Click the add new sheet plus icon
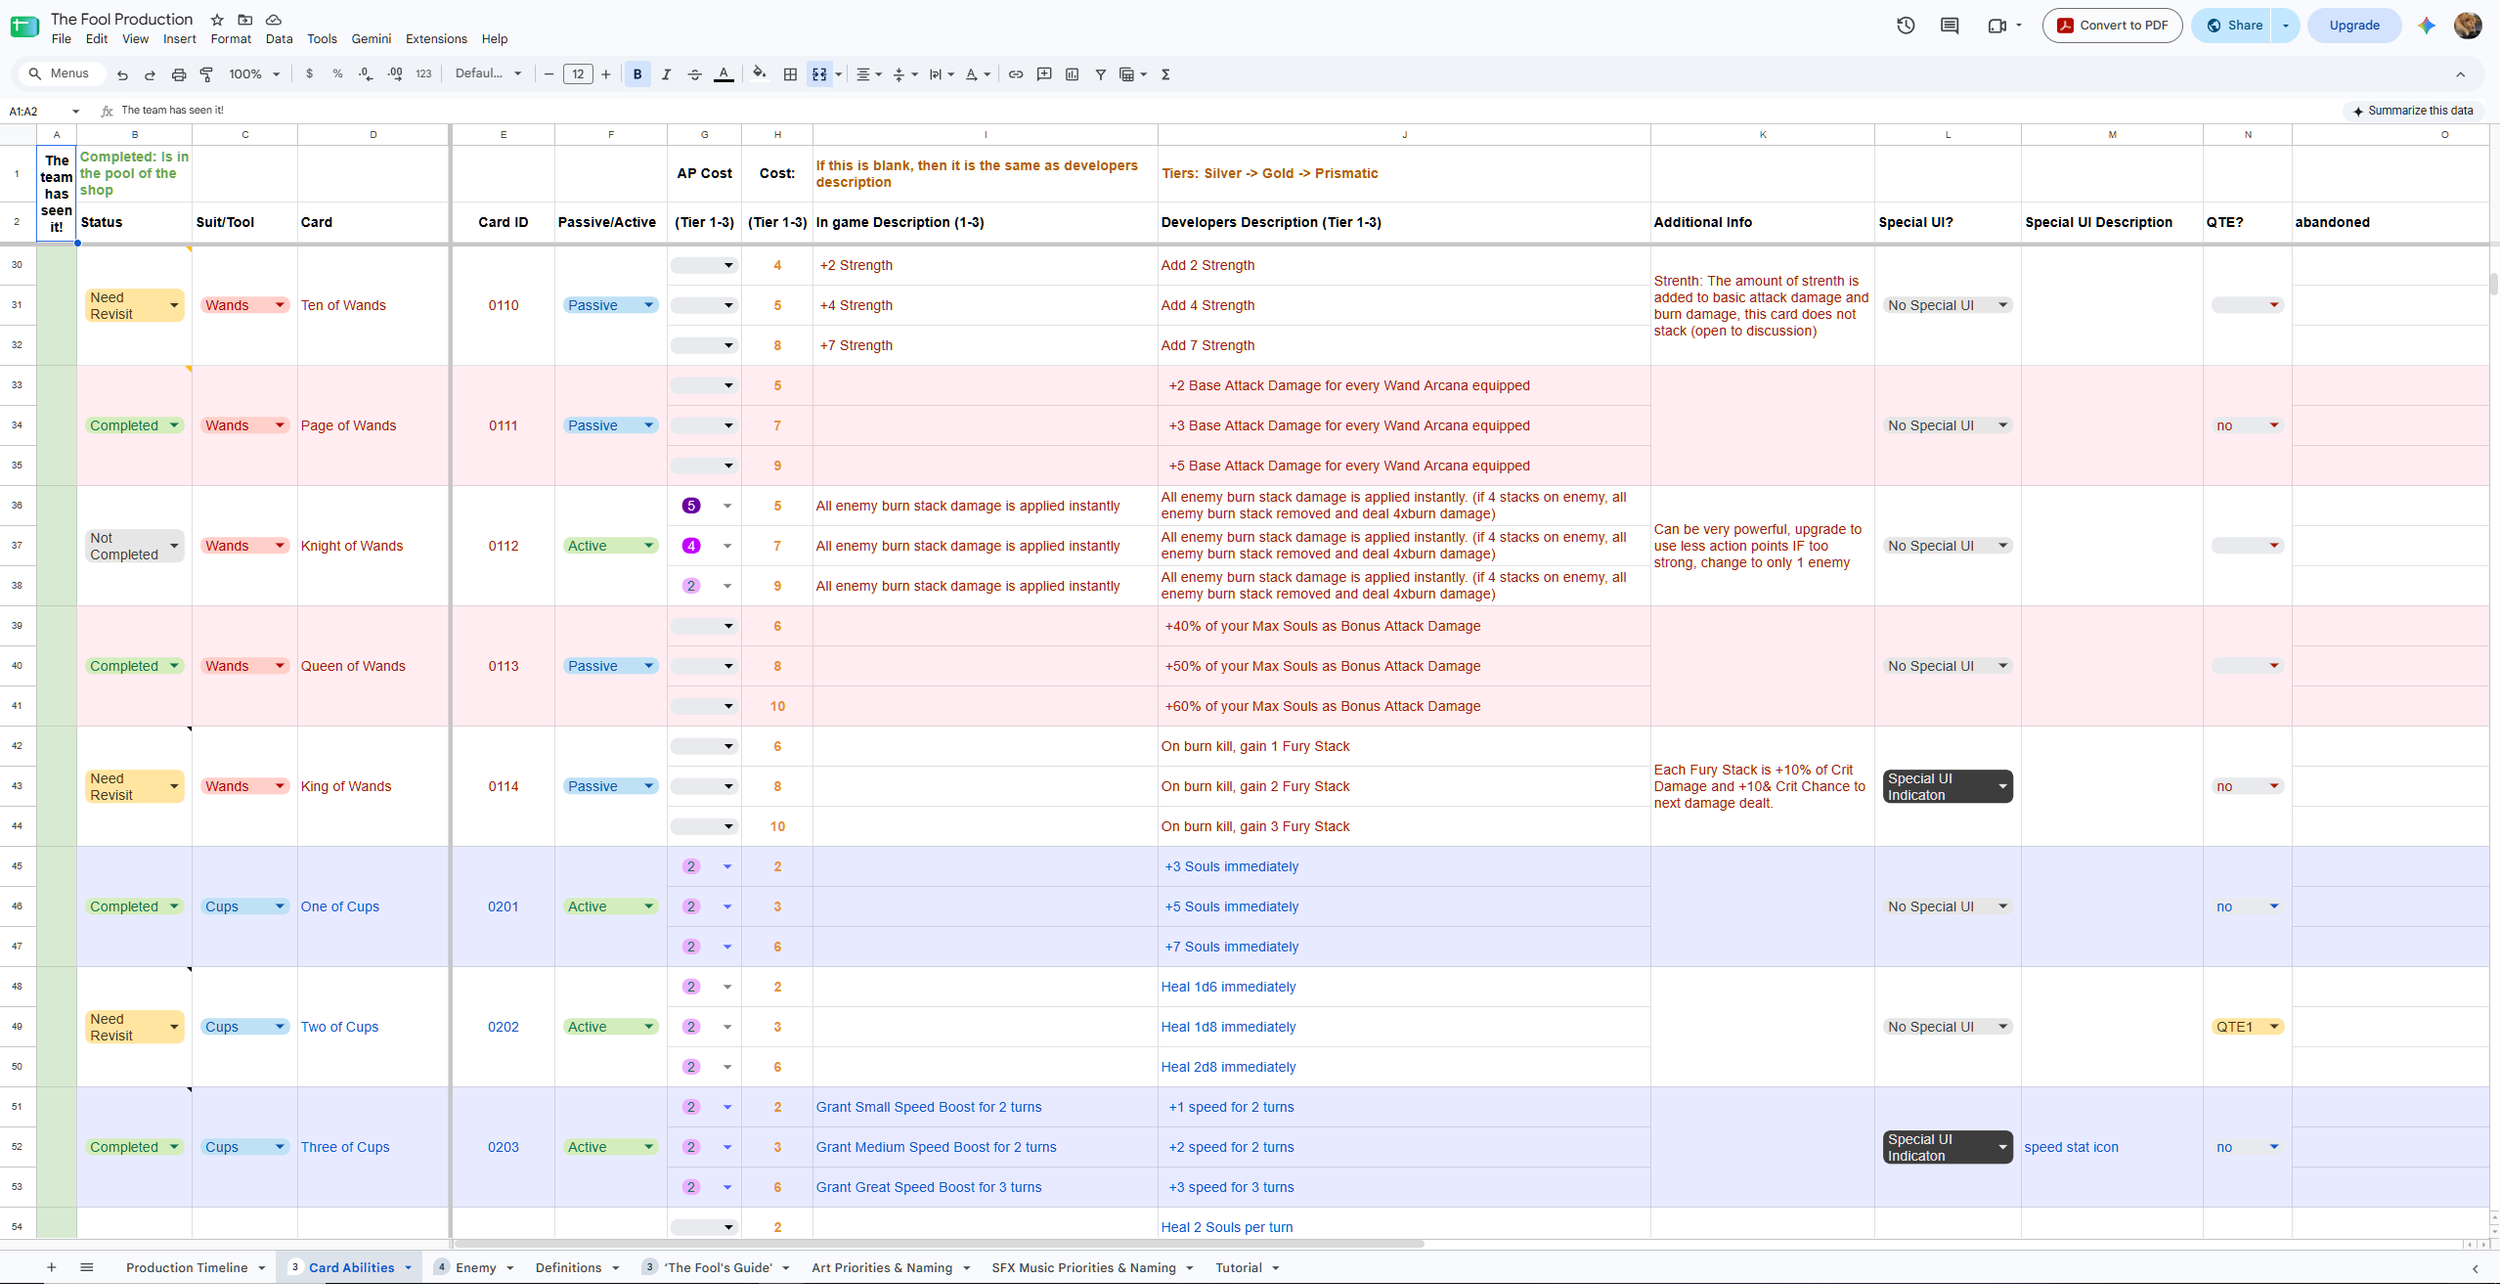This screenshot has height=1284, width=2500. 51,1267
